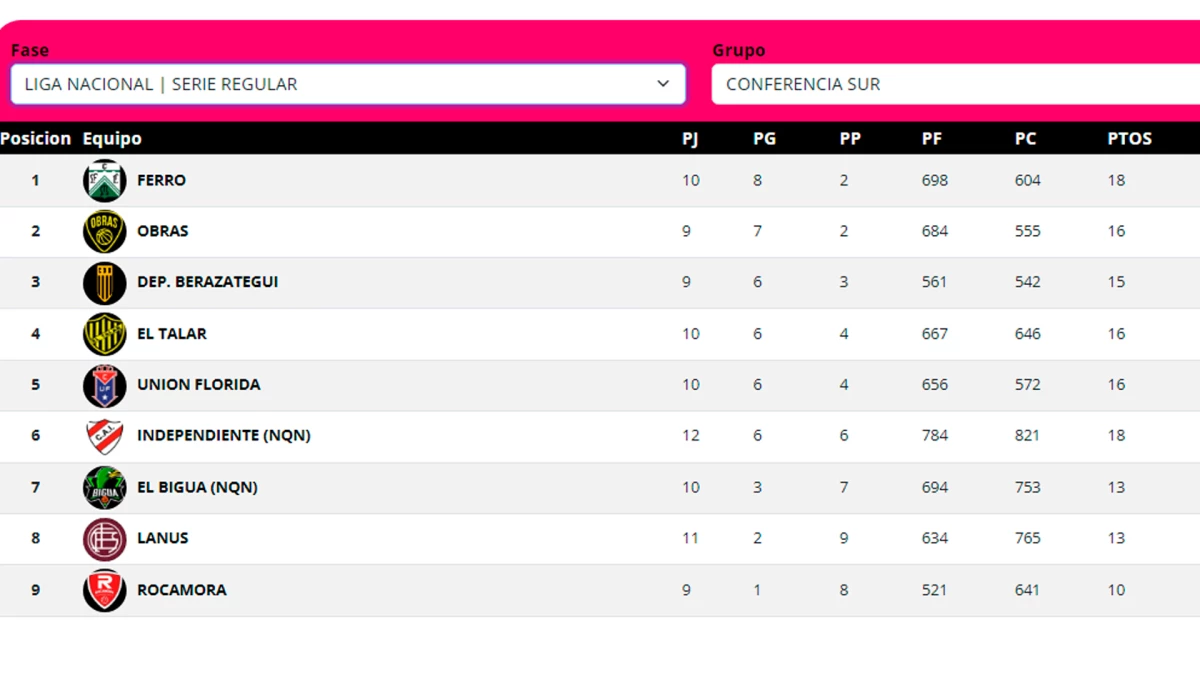Open the Fase dropdown chevron
1200x675 pixels.
tap(663, 84)
